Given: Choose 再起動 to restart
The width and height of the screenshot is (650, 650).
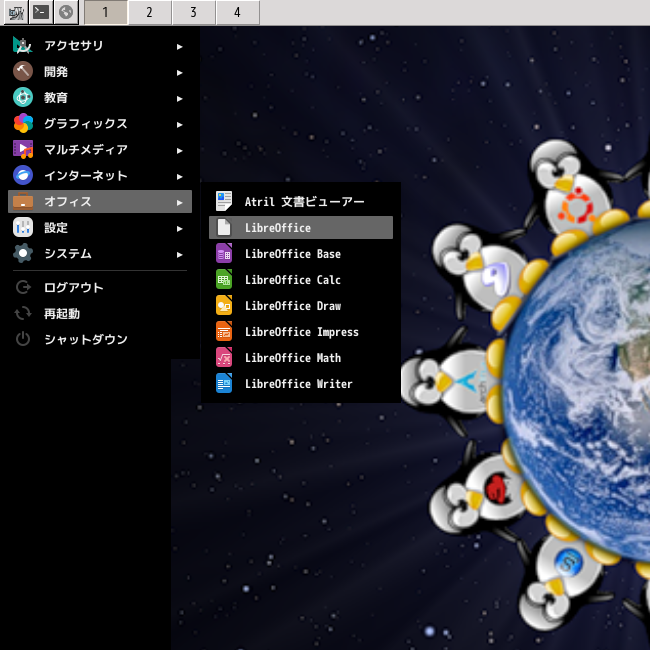Looking at the screenshot, I should (x=62, y=314).
